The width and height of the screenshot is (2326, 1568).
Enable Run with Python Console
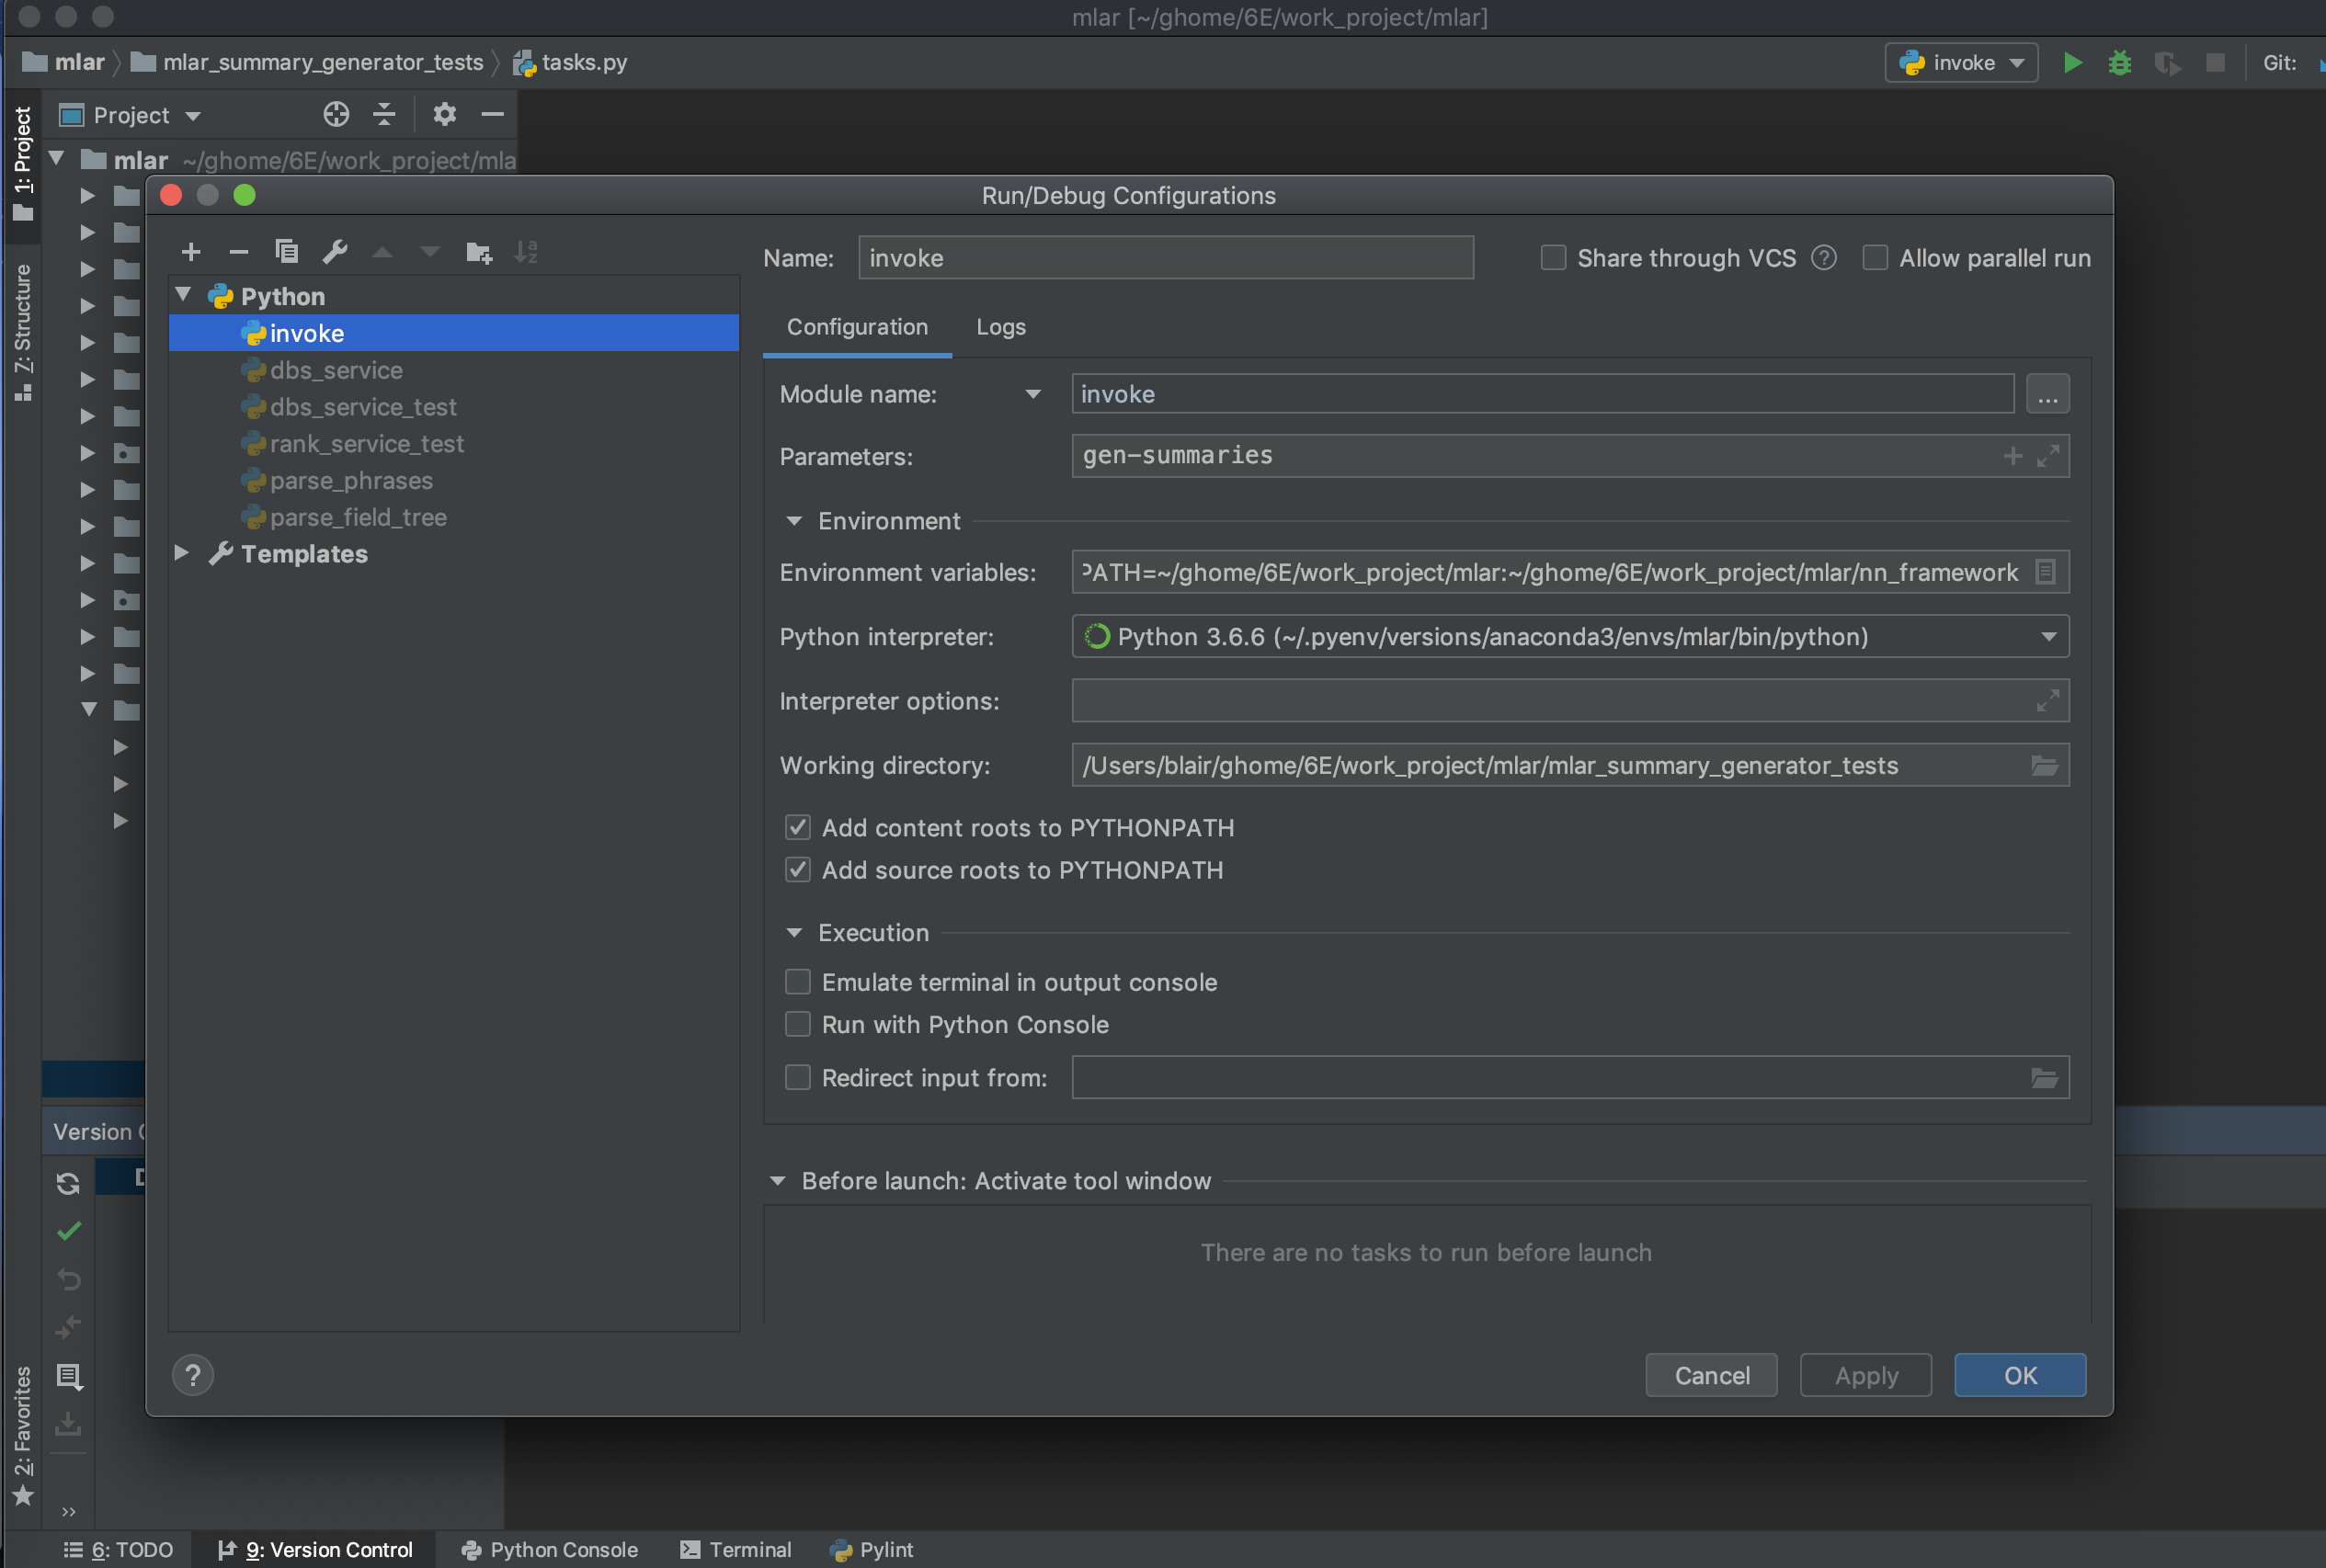point(797,1024)
